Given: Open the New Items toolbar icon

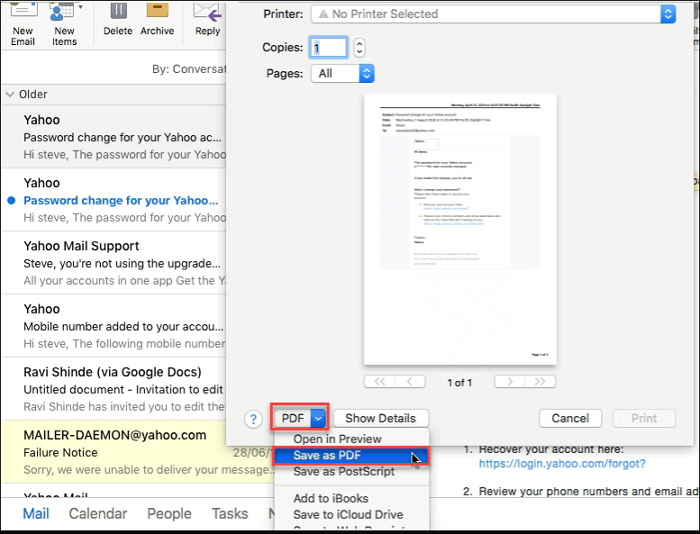Looking at the screenshot, I should (64, 12).
